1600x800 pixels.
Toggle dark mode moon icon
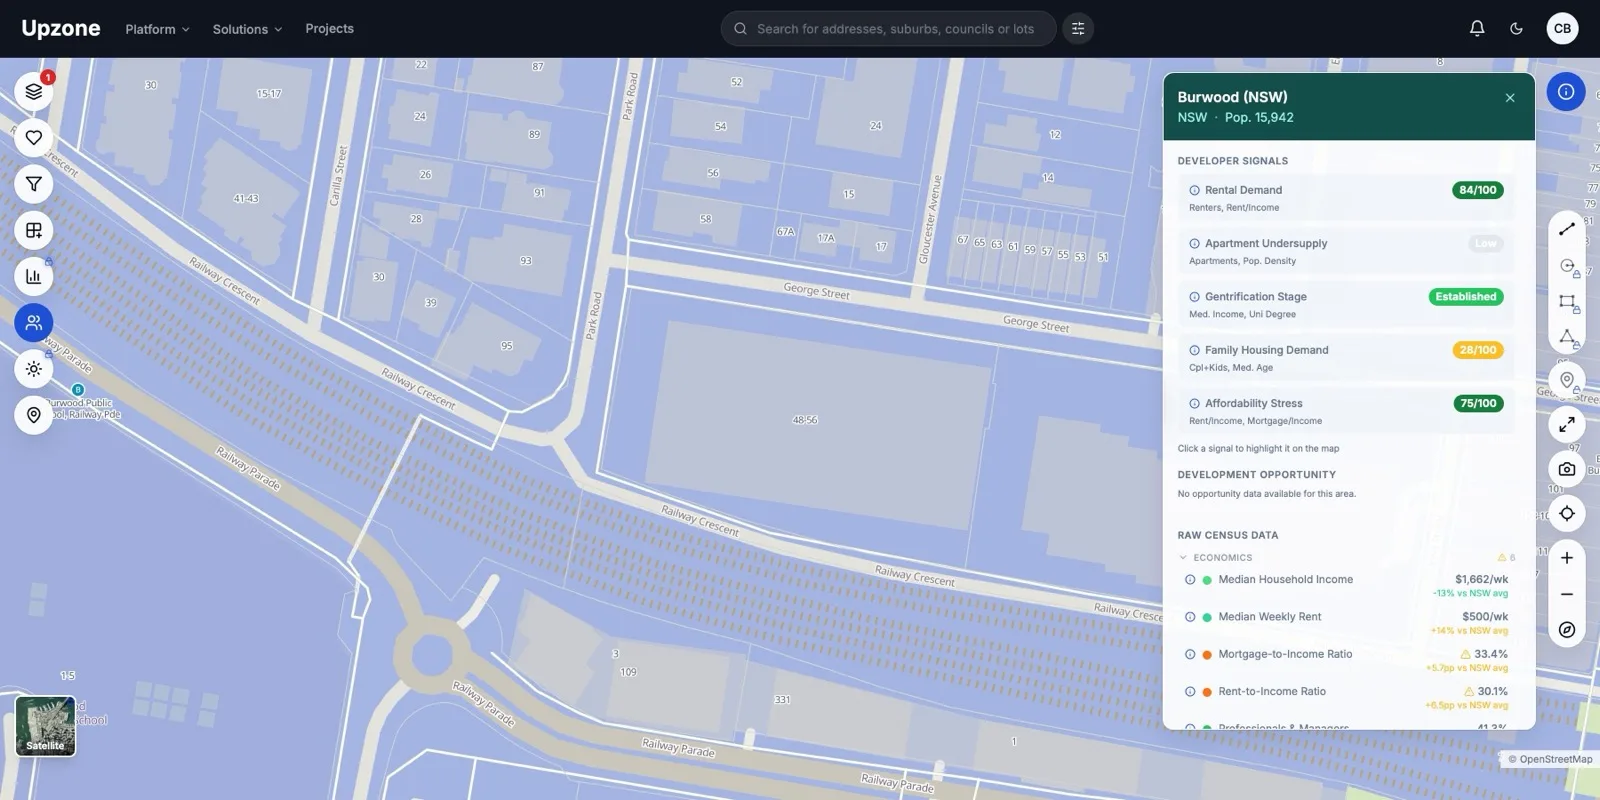1516,29
